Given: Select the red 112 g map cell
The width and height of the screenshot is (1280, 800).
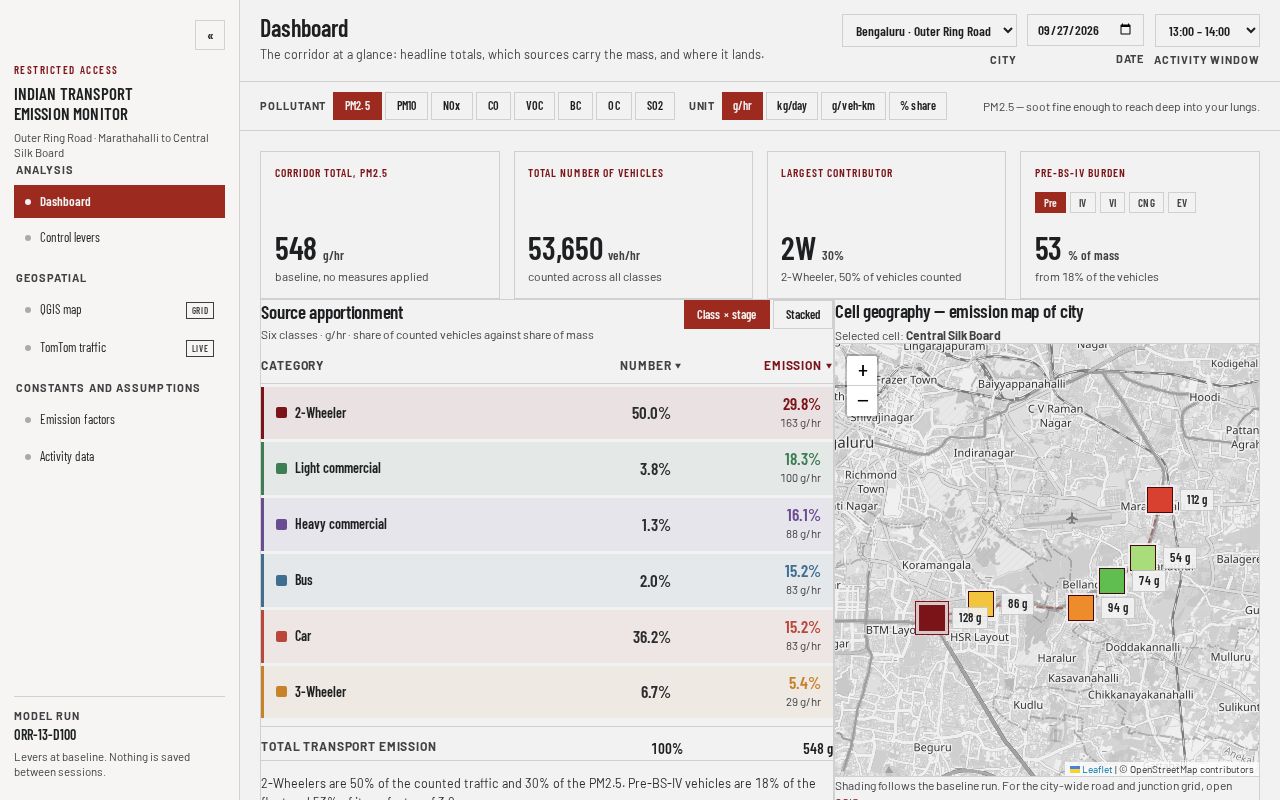Looking at the screenshot, I should [x=1160, y=500].
